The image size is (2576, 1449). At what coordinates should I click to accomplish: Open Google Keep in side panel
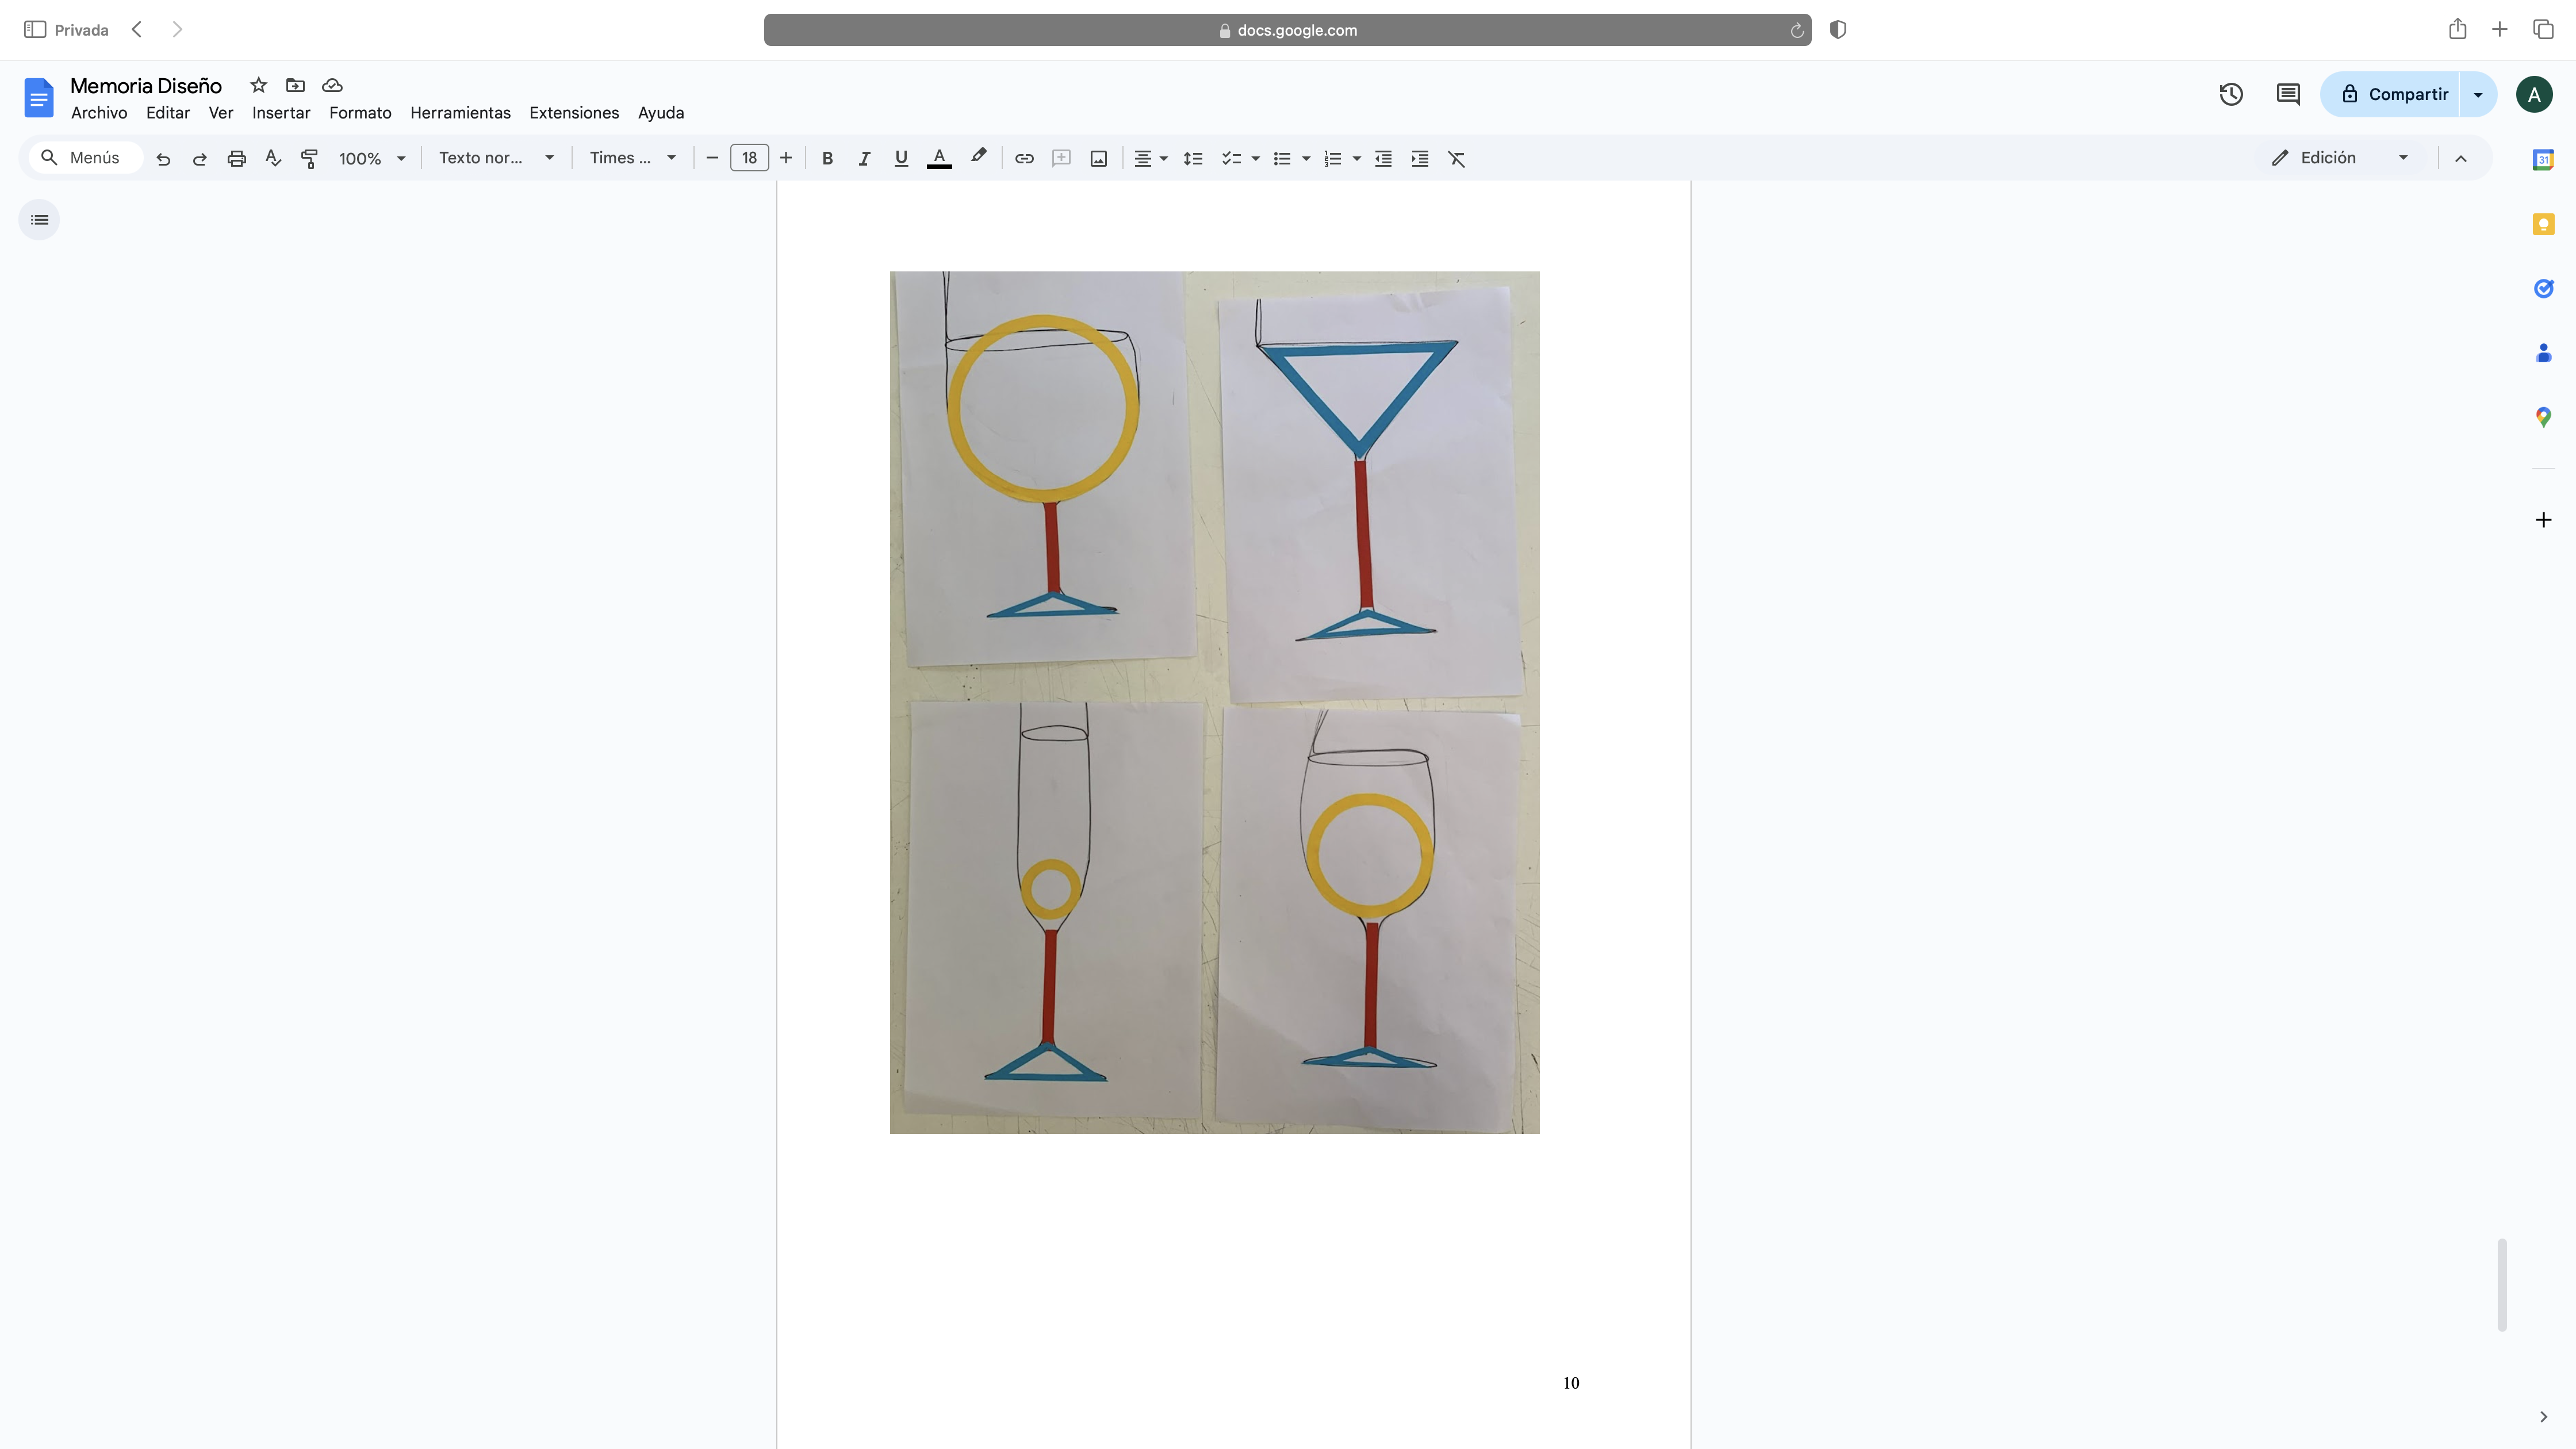click(x=2543, y=224)
